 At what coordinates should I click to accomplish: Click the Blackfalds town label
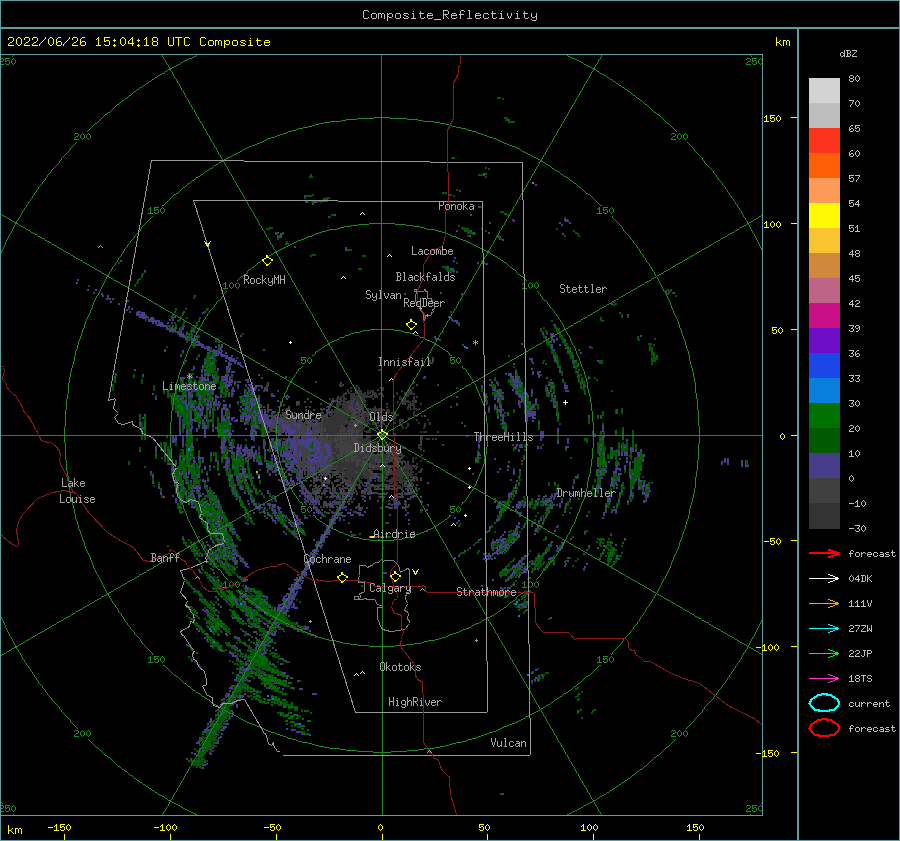[x=425, y=277]
